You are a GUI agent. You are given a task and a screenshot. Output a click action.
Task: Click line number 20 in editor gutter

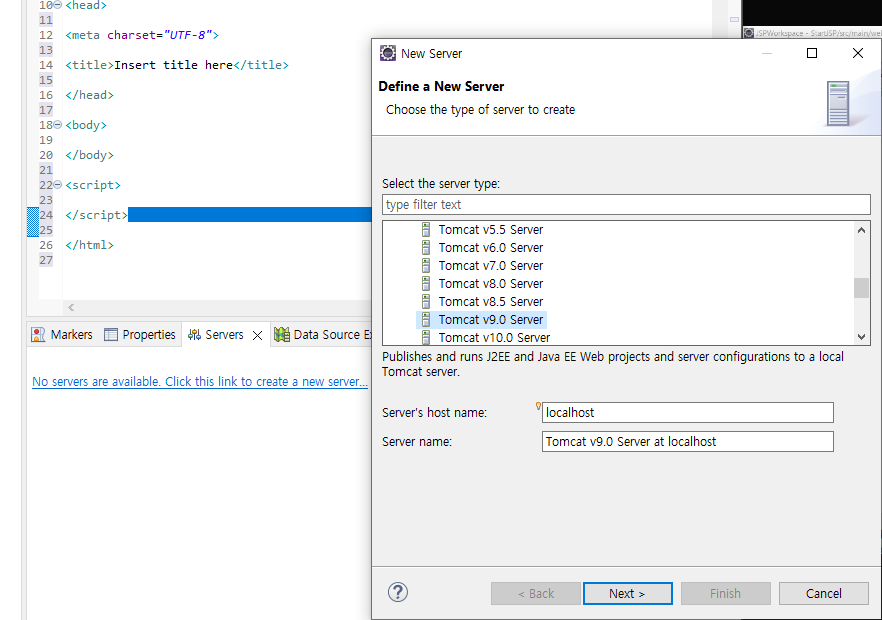(46, 155)
